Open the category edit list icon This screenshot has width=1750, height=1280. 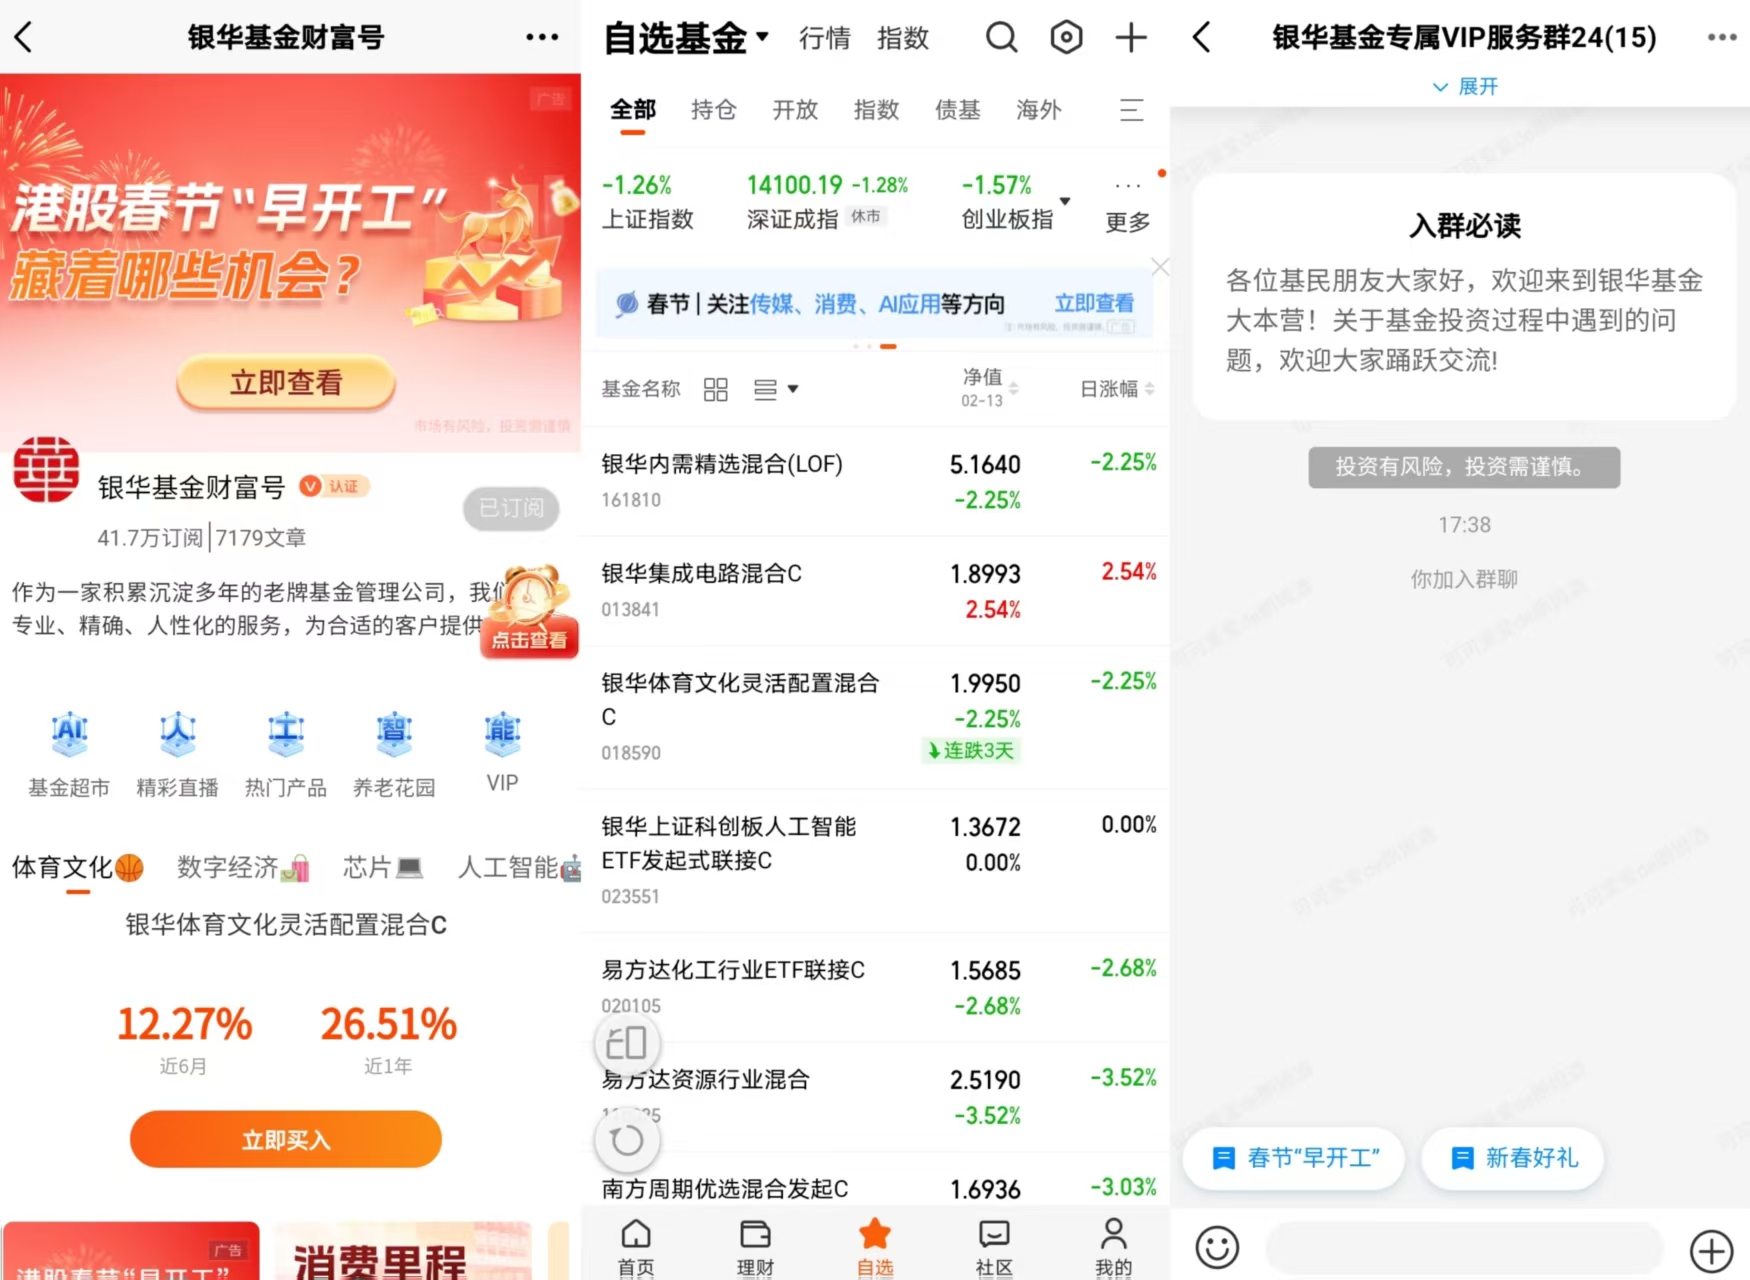tap(1131, 110)
